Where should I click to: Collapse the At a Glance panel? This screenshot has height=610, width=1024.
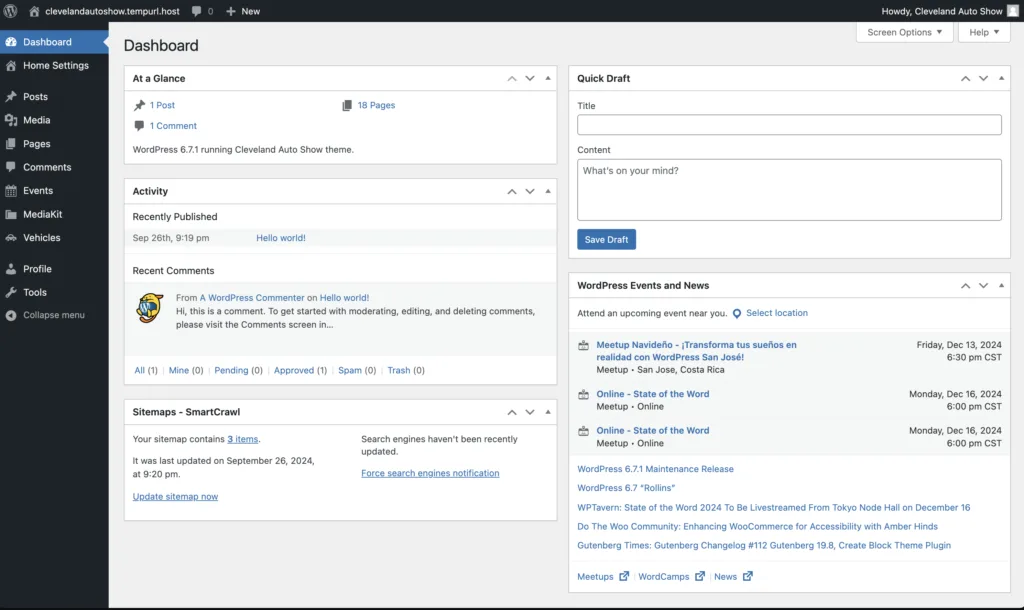coord(548,78)
